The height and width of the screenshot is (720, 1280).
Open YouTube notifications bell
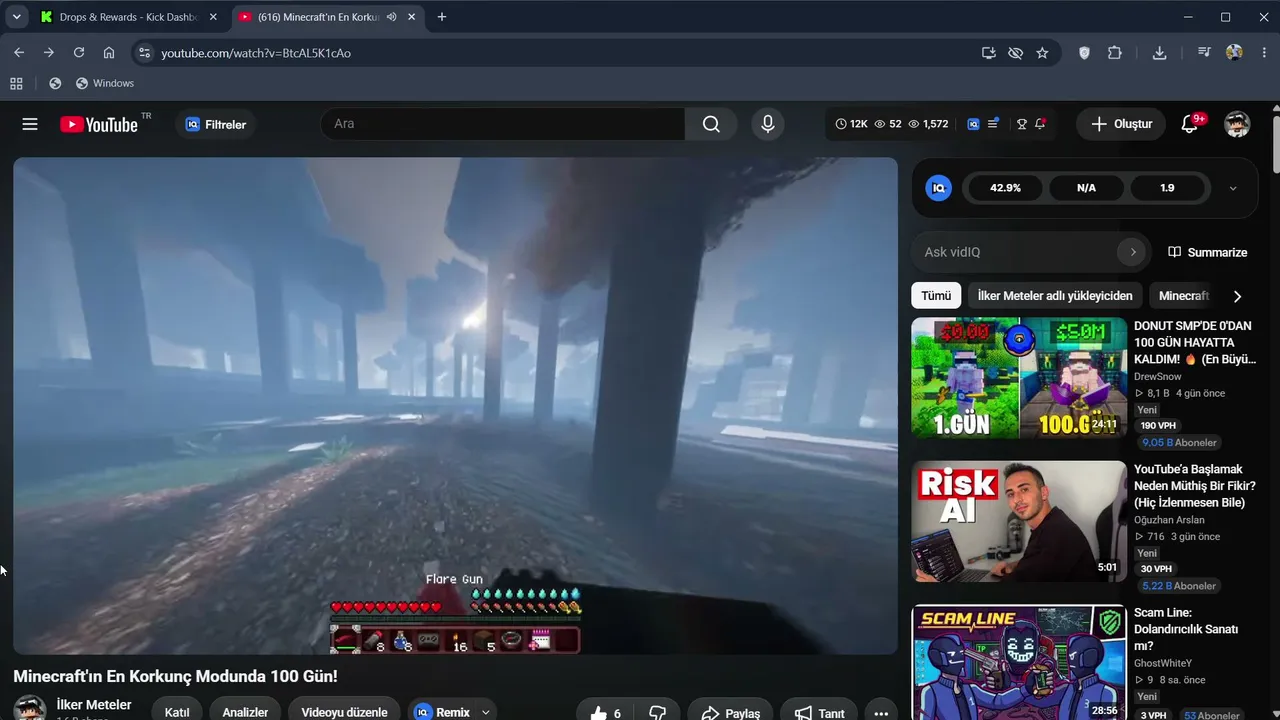point(1190,124)
